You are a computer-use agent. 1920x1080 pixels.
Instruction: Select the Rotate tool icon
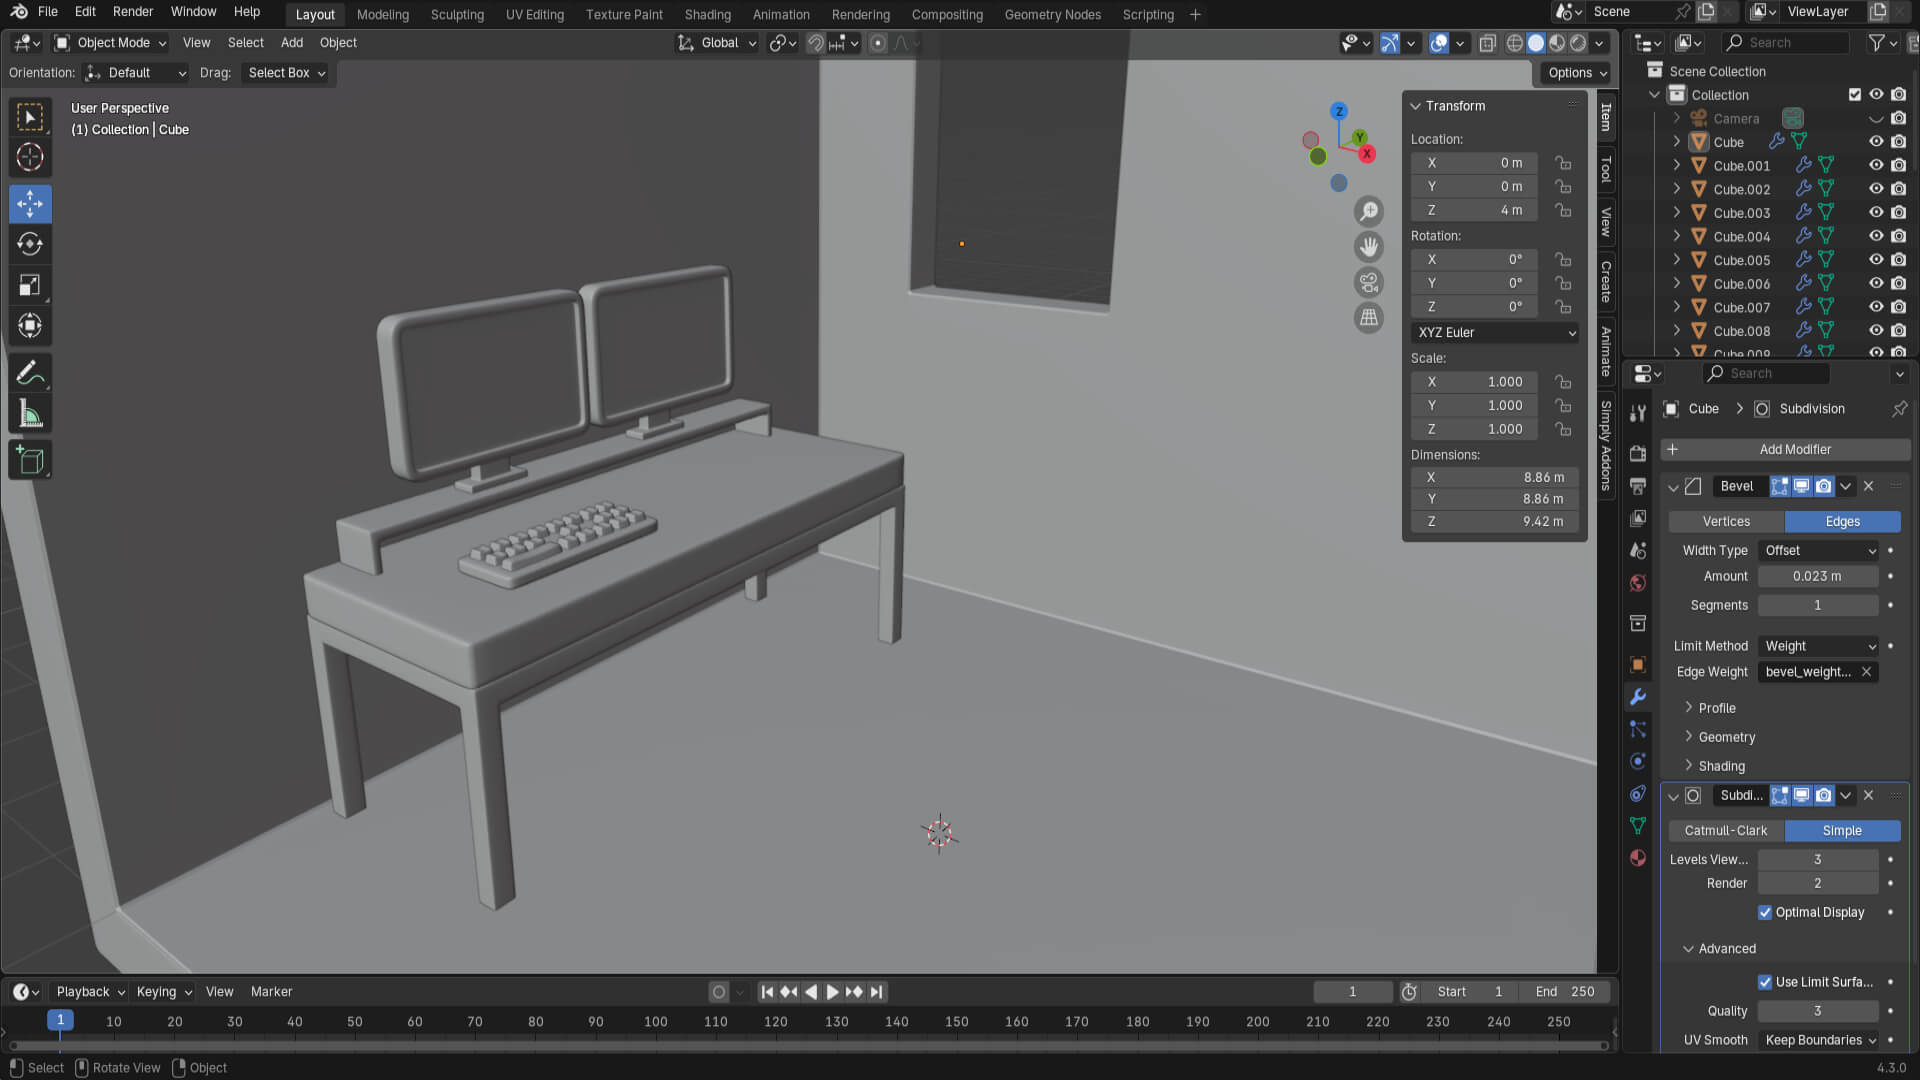[30, 244]
